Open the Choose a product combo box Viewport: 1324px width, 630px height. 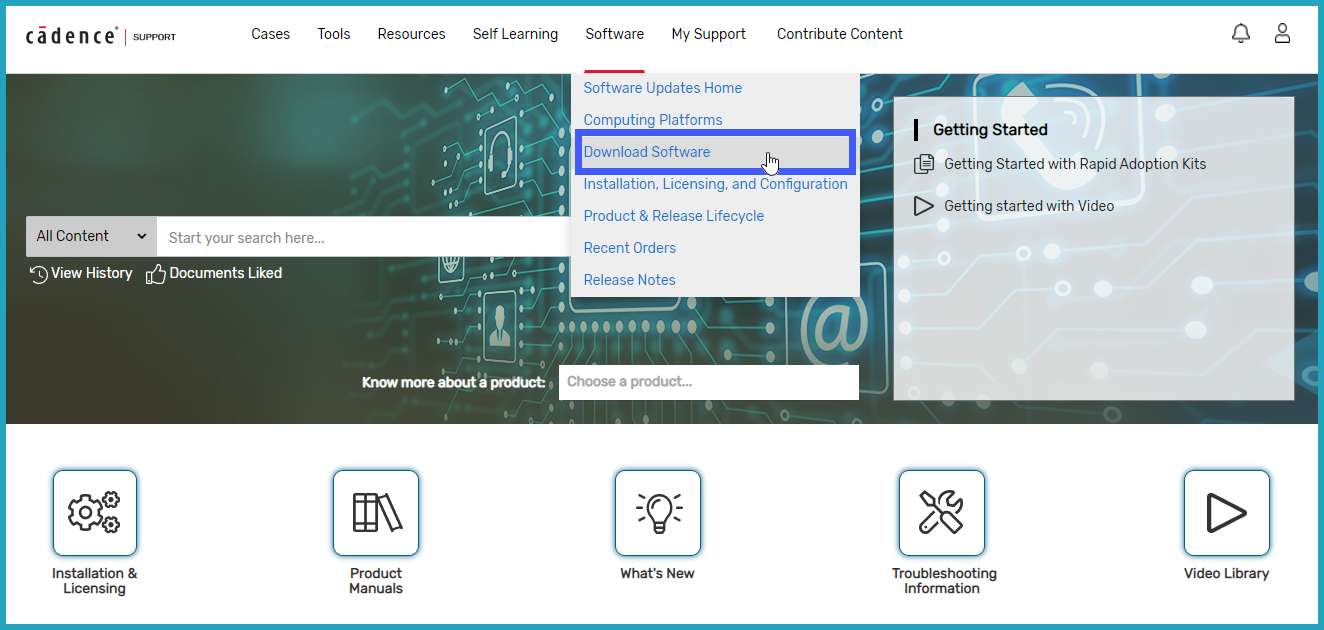coord(708,382)
